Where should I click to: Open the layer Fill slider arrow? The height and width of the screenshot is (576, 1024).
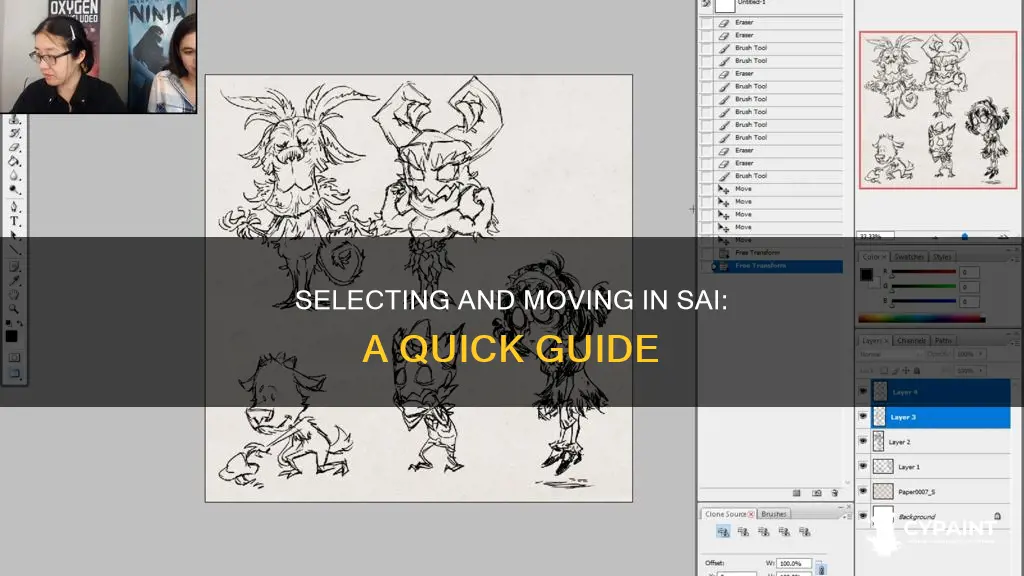(981, 370)
